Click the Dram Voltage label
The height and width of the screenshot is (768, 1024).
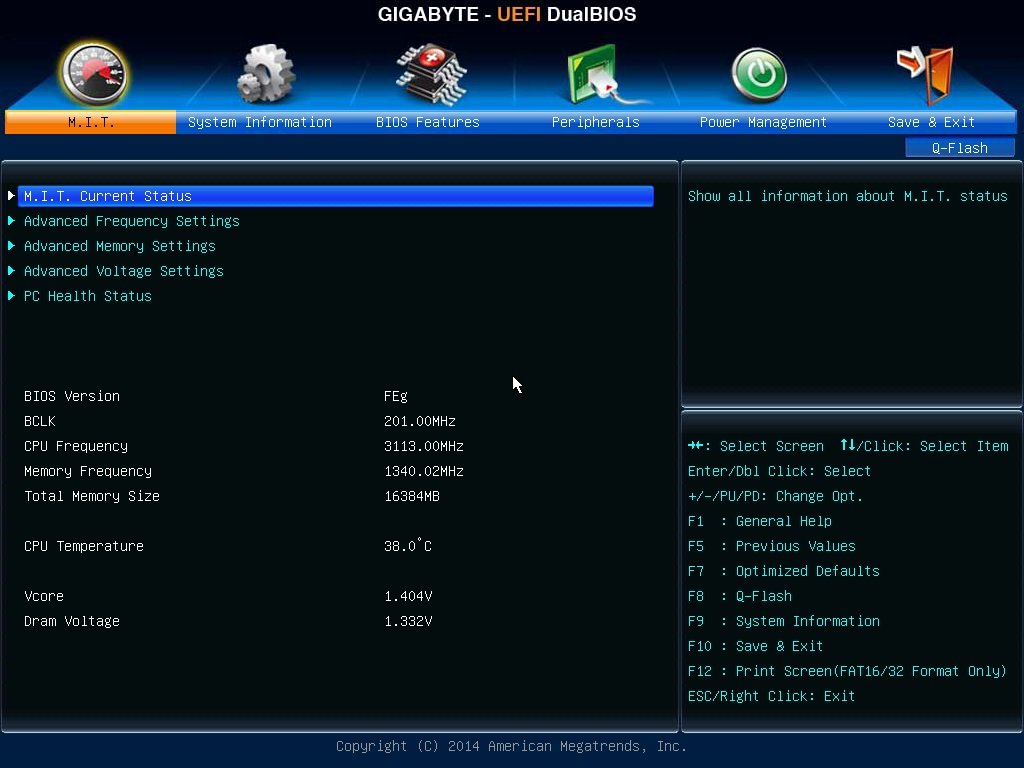pos(72,621)
